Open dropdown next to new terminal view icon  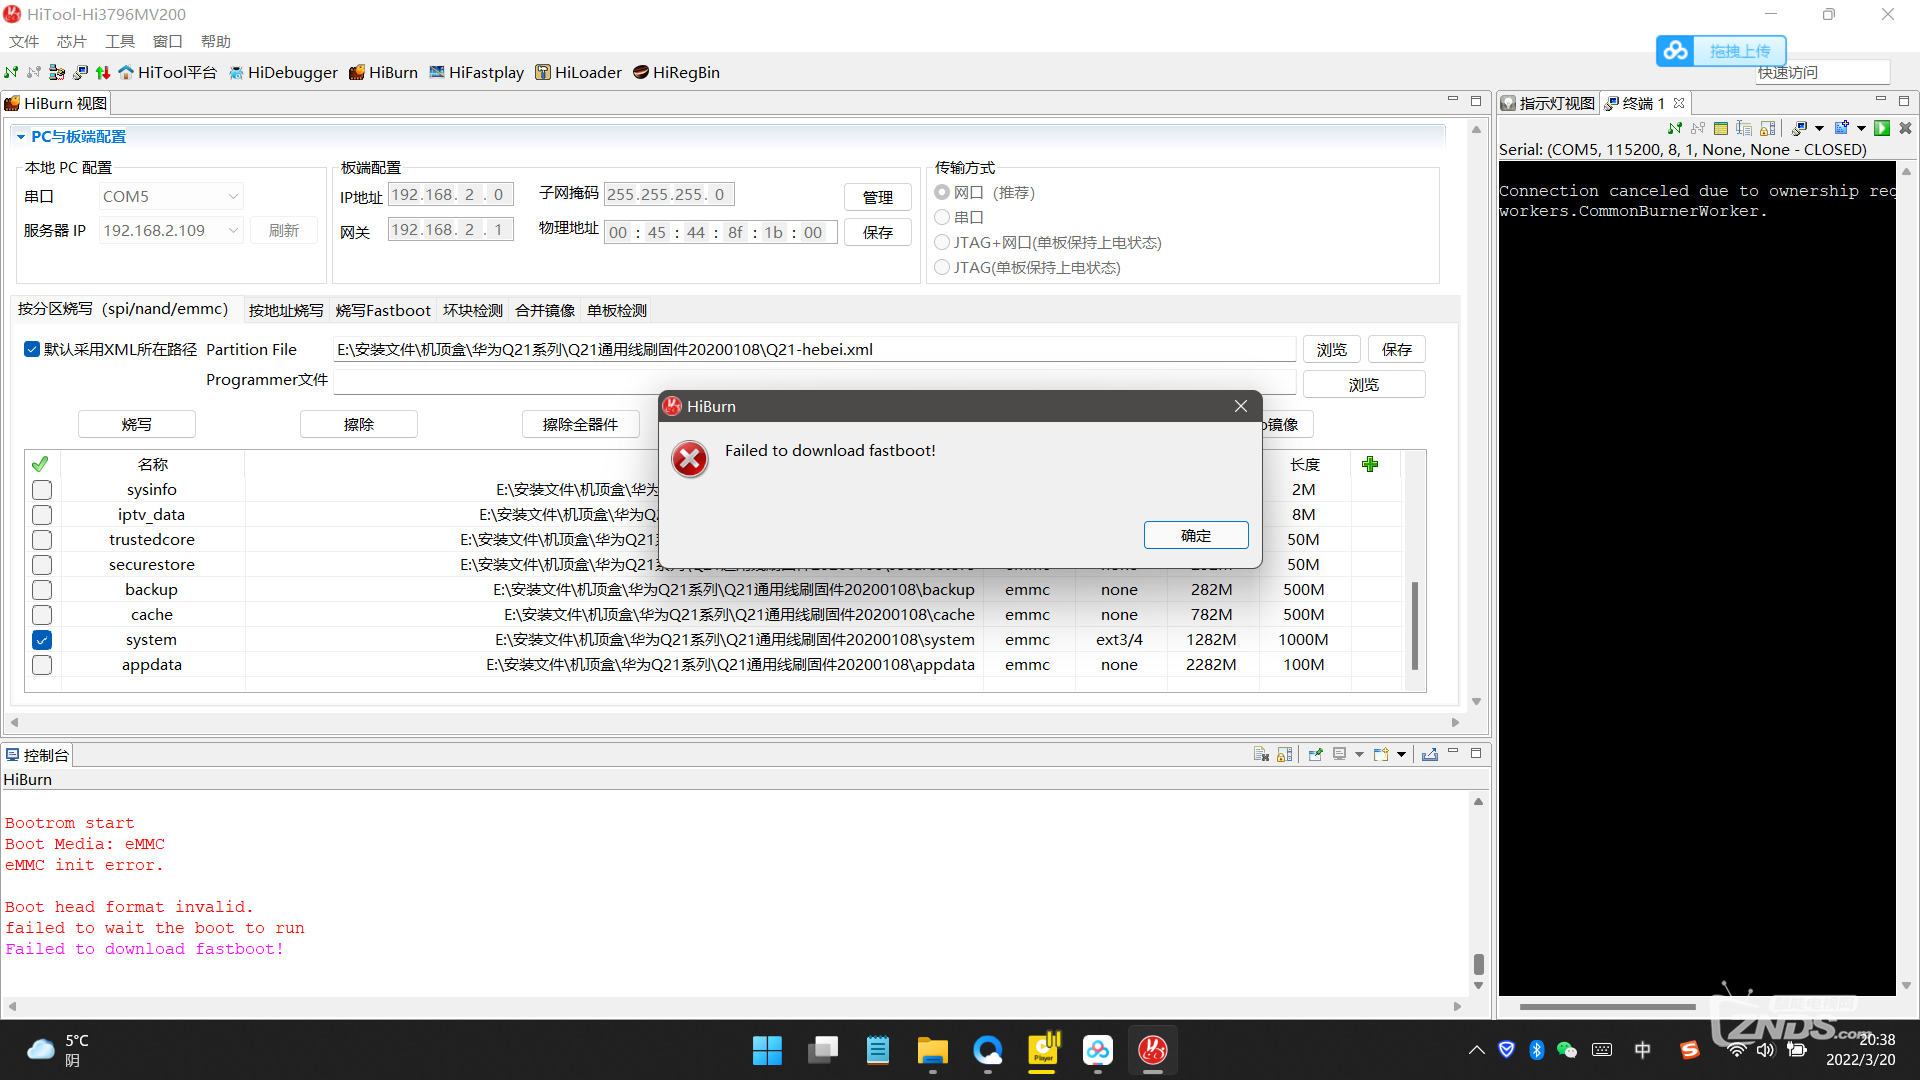click(1861, 128)
